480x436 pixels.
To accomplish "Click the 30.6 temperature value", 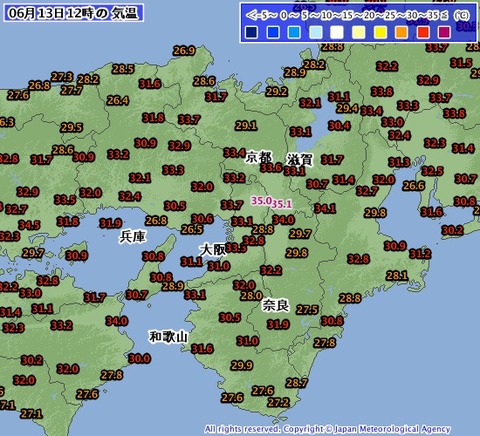I will [202, 219].
